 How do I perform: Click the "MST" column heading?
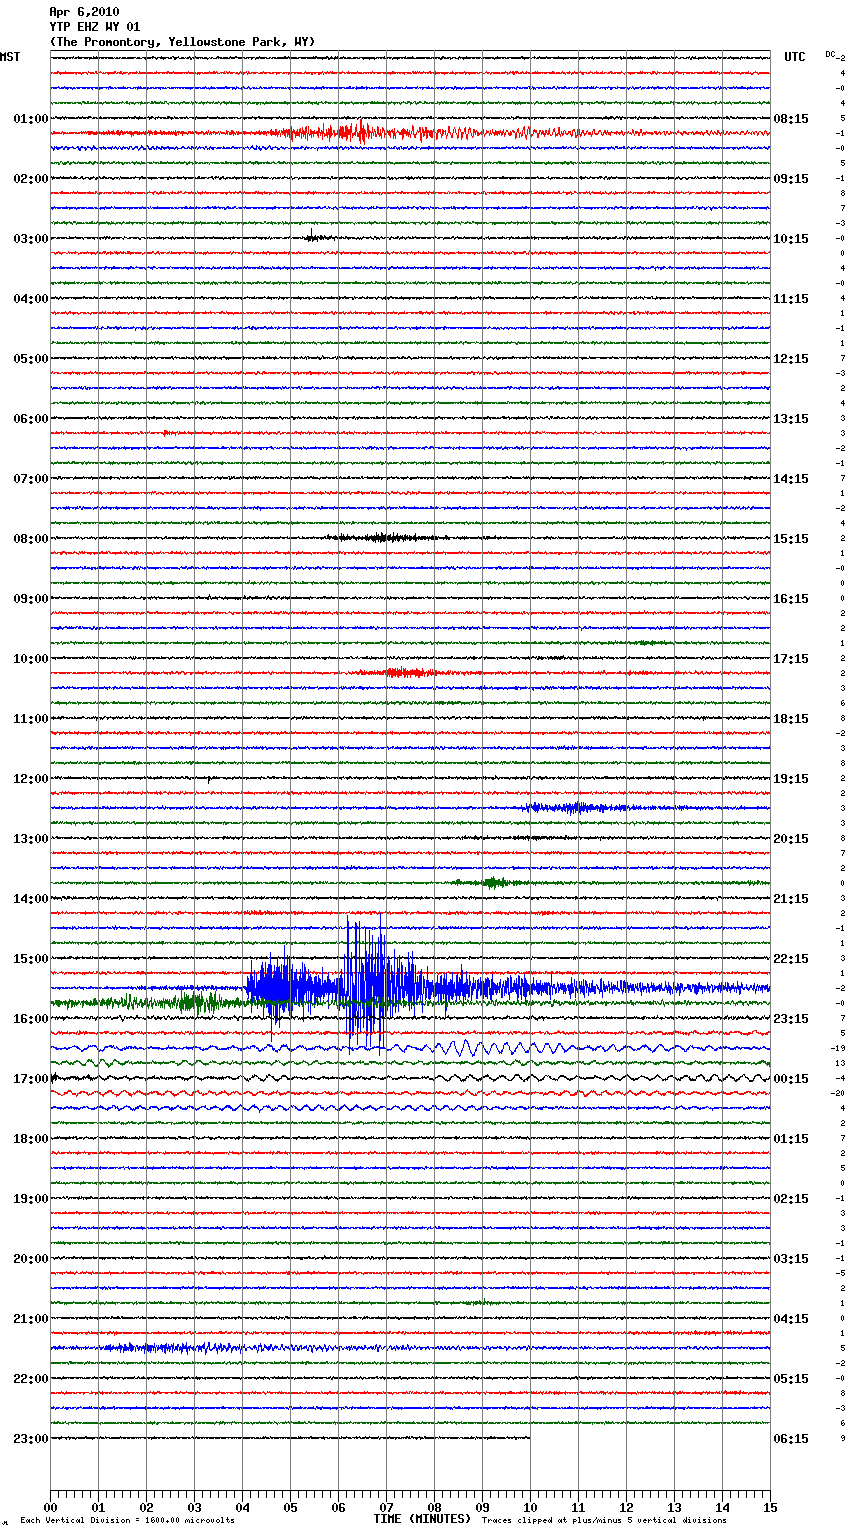10,57
